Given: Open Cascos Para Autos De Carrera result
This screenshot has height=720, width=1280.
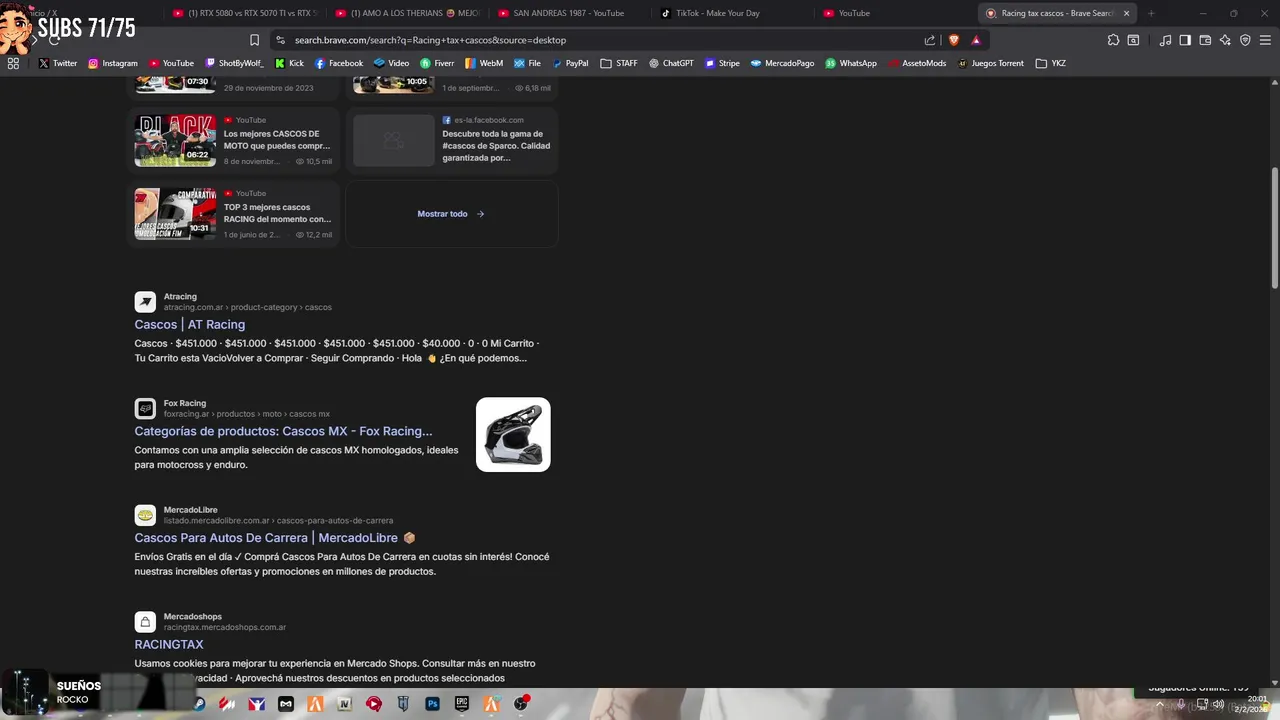Looking at the screenshot, I should click(x=275, y=538).
